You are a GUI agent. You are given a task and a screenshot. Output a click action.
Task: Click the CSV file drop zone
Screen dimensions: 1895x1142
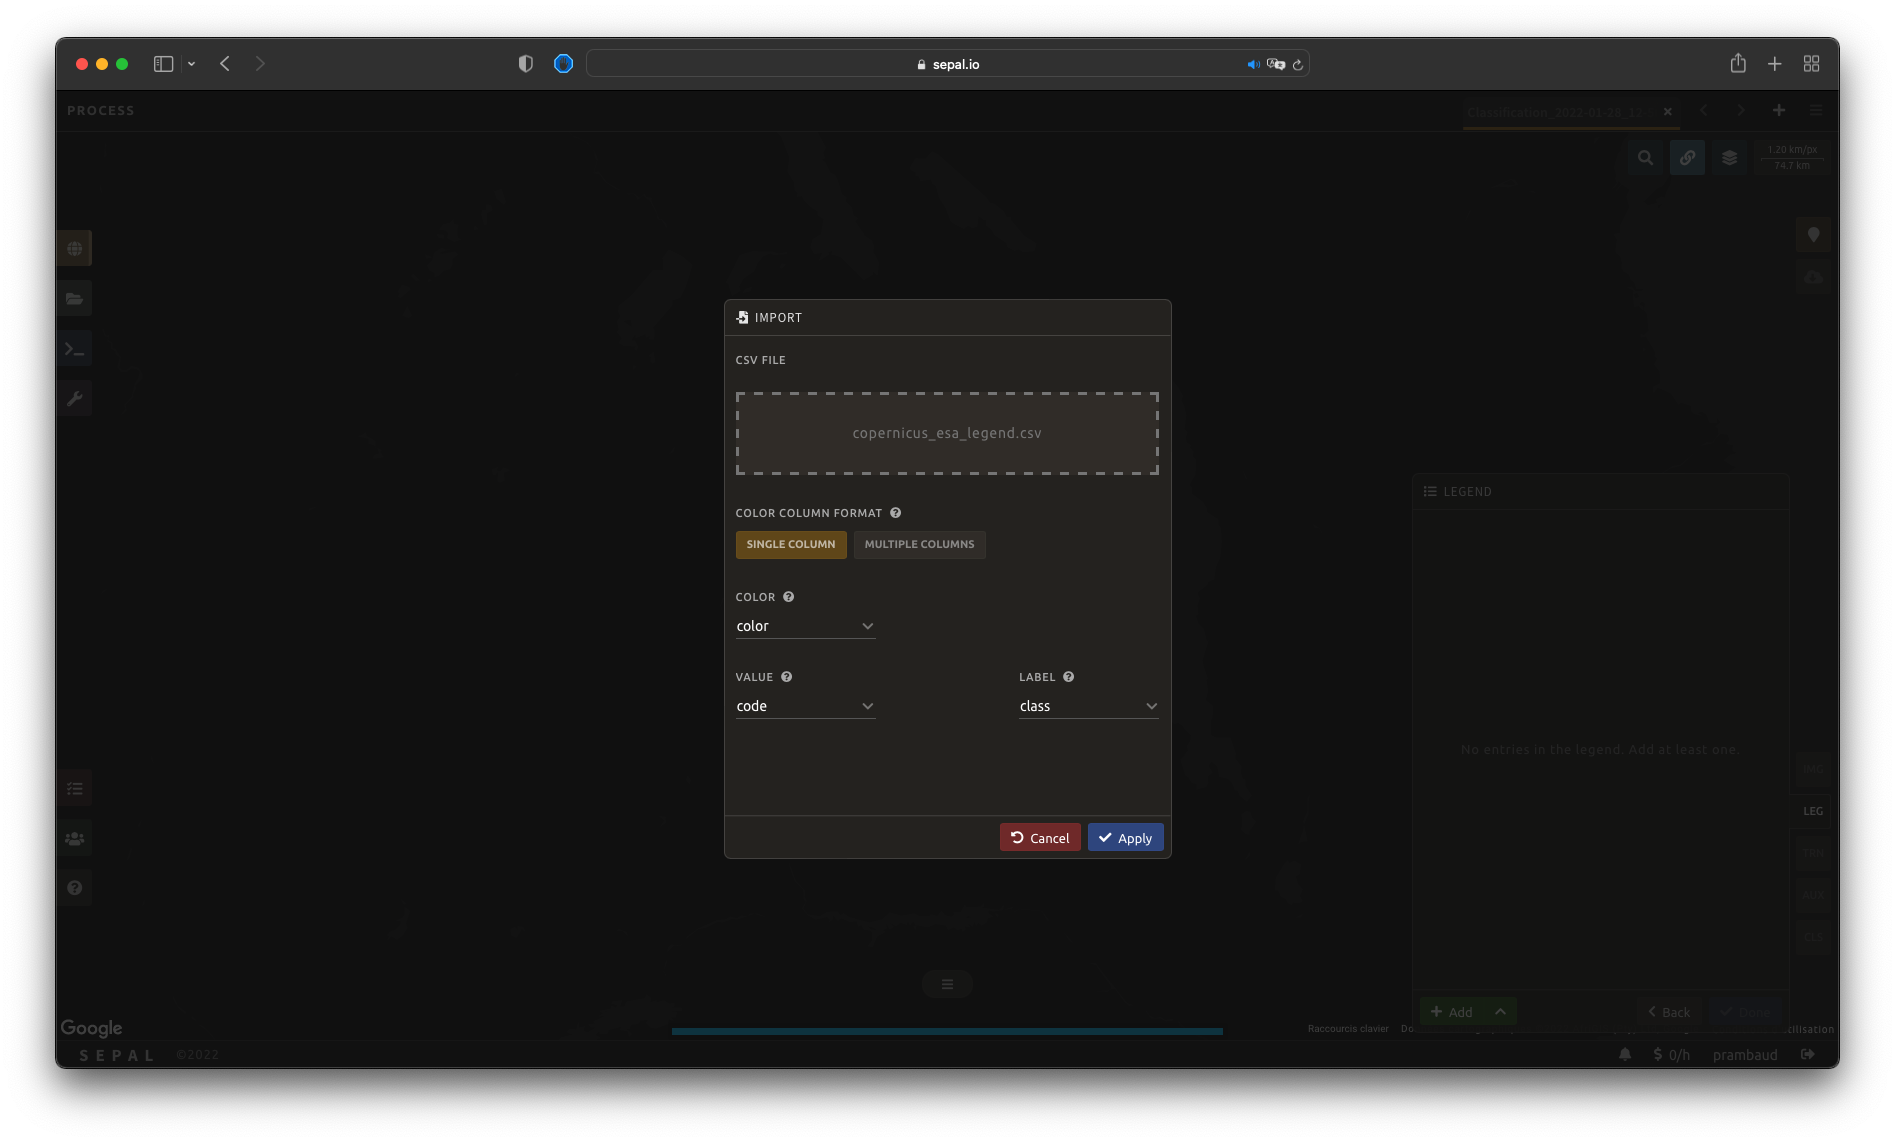tap(947, 433)
